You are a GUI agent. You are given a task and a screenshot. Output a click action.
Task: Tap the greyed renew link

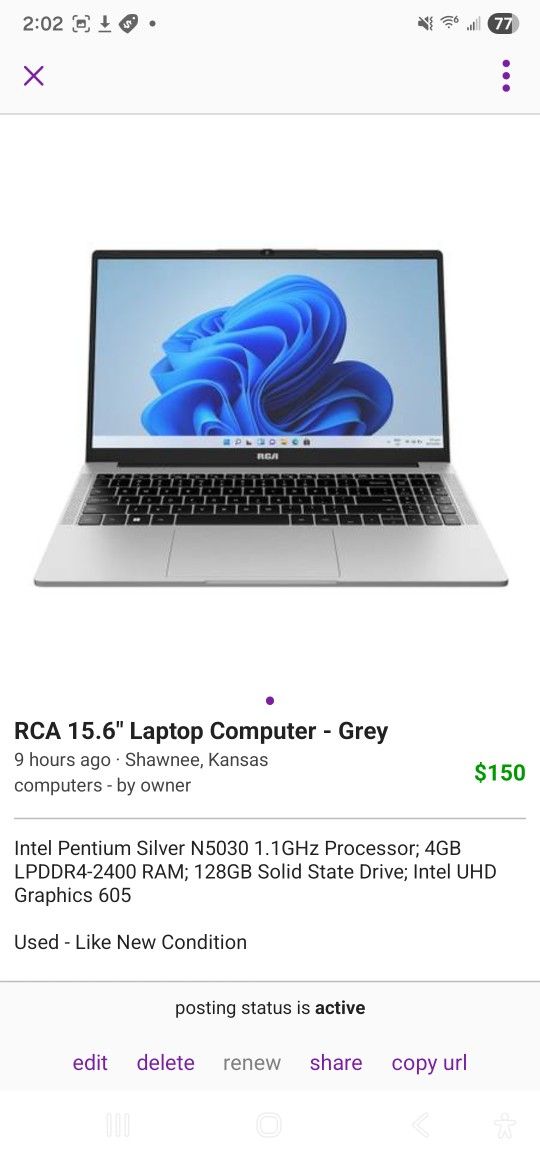252,1063
